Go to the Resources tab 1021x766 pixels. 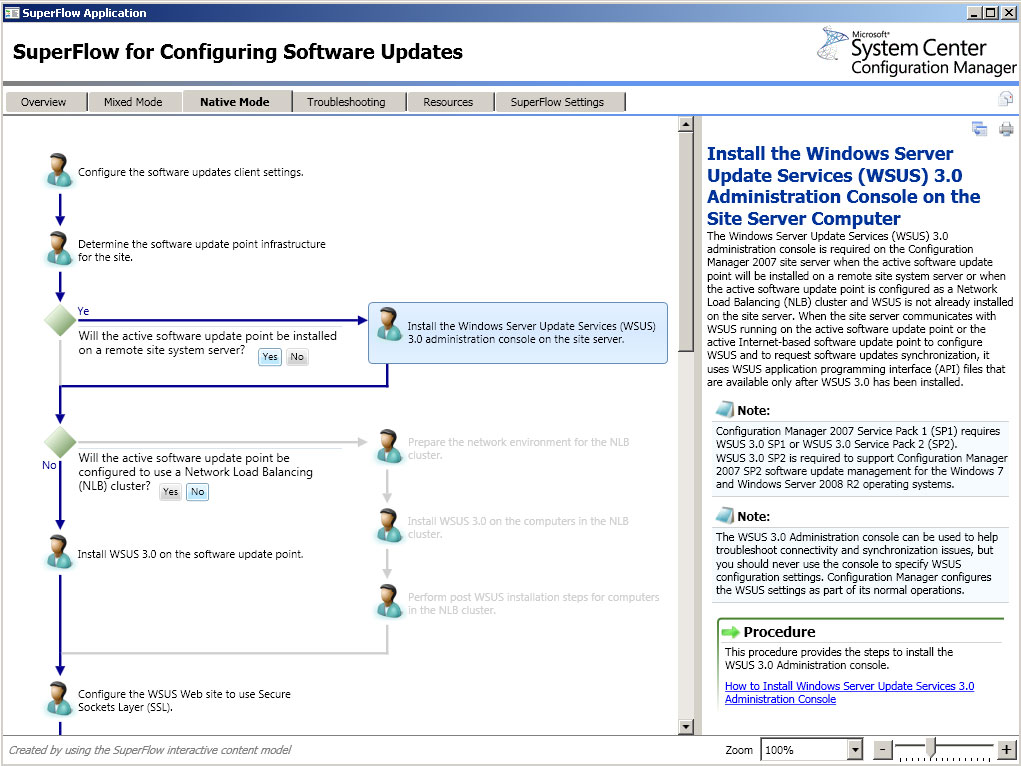[x=448, y=102]
